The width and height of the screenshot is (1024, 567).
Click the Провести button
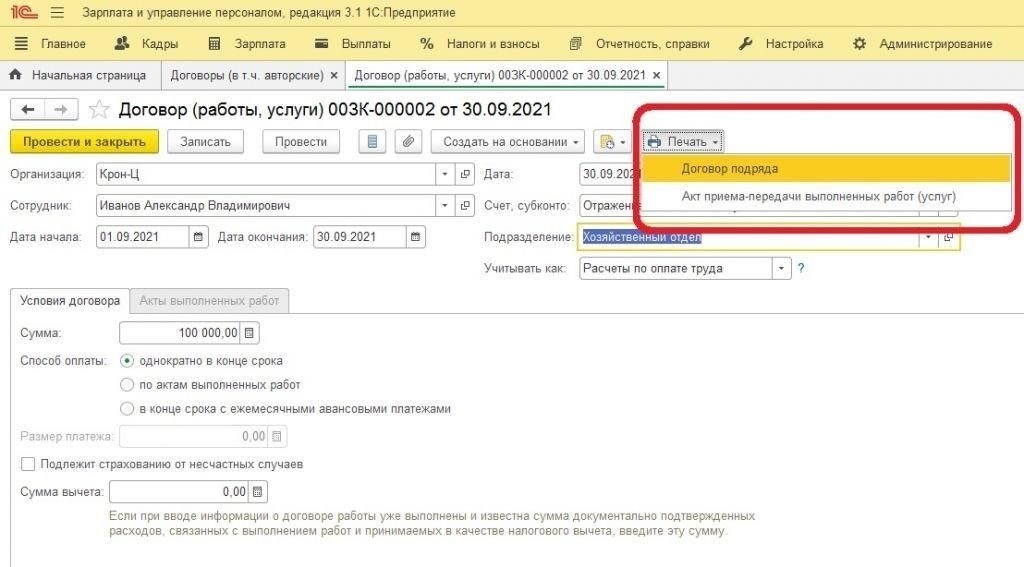click(300, 142)
